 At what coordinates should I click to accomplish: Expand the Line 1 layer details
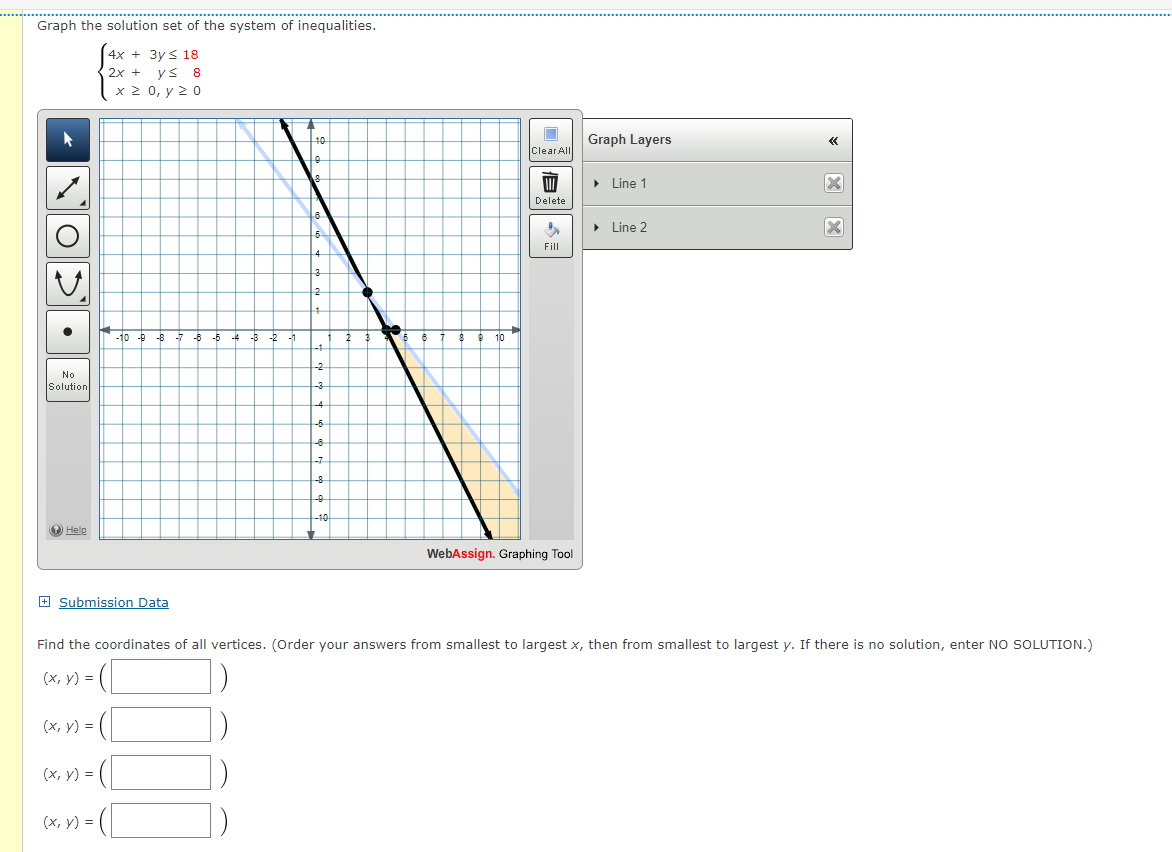pos(597,183)
